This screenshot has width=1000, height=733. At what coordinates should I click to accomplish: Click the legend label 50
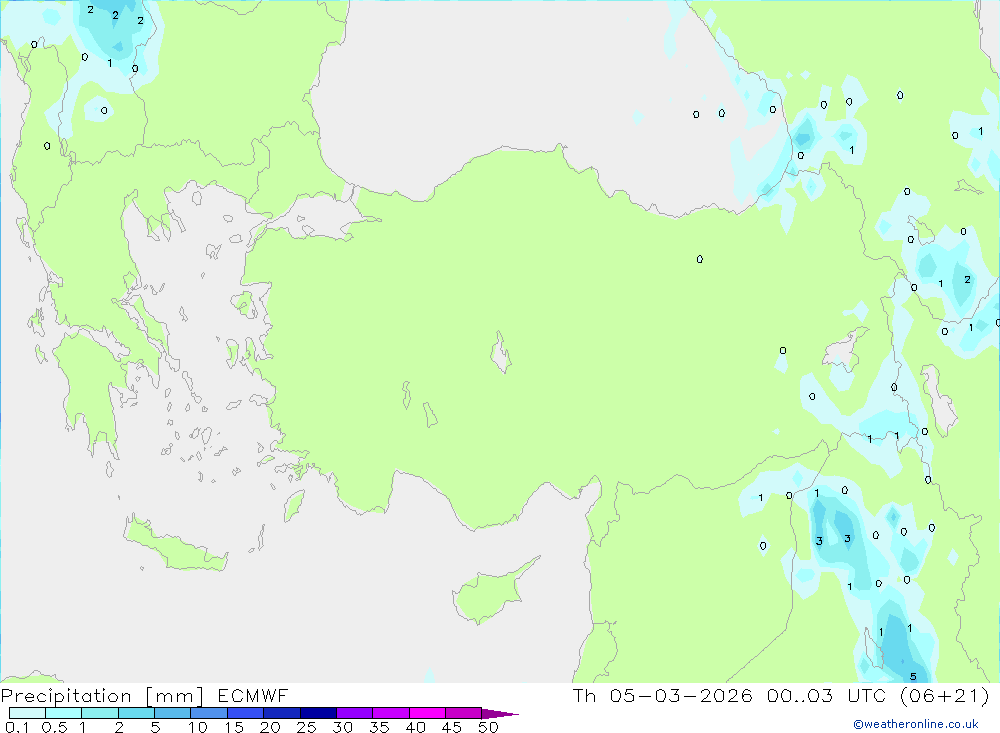pos(489,727)
